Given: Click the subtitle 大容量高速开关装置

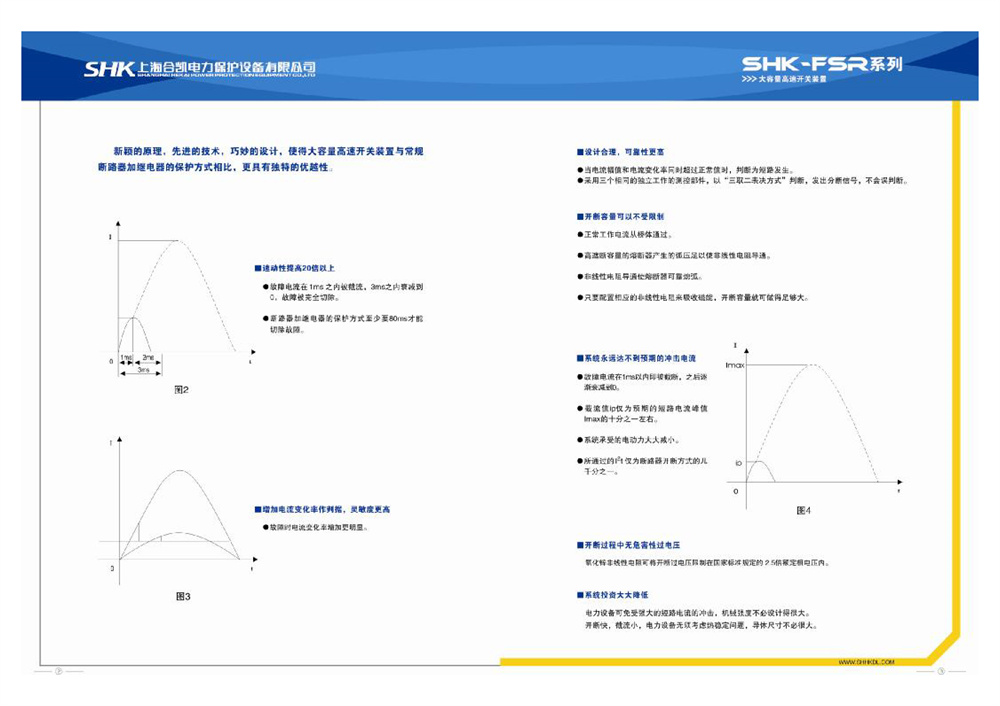Looking at the screenshot, I should point(792,79).
